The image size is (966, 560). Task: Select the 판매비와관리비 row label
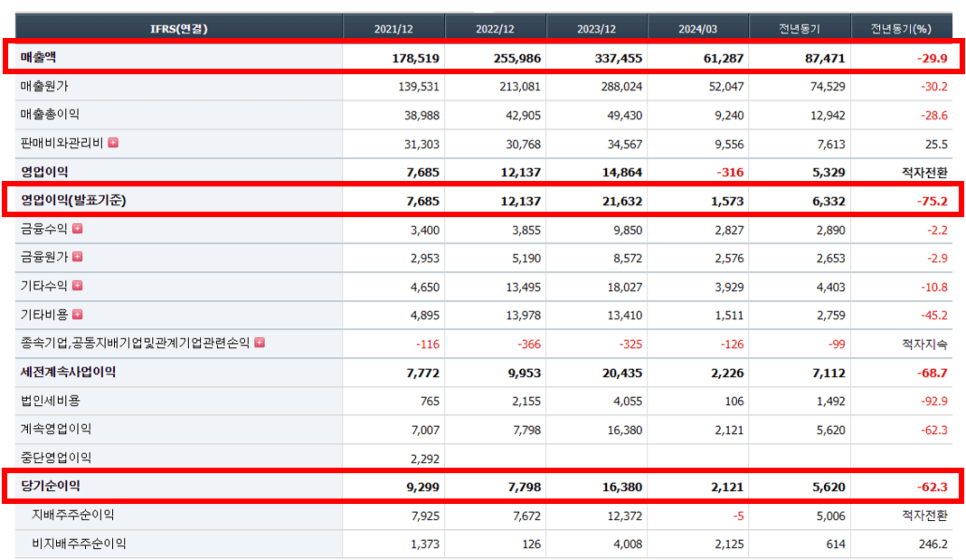click(62, 143)
